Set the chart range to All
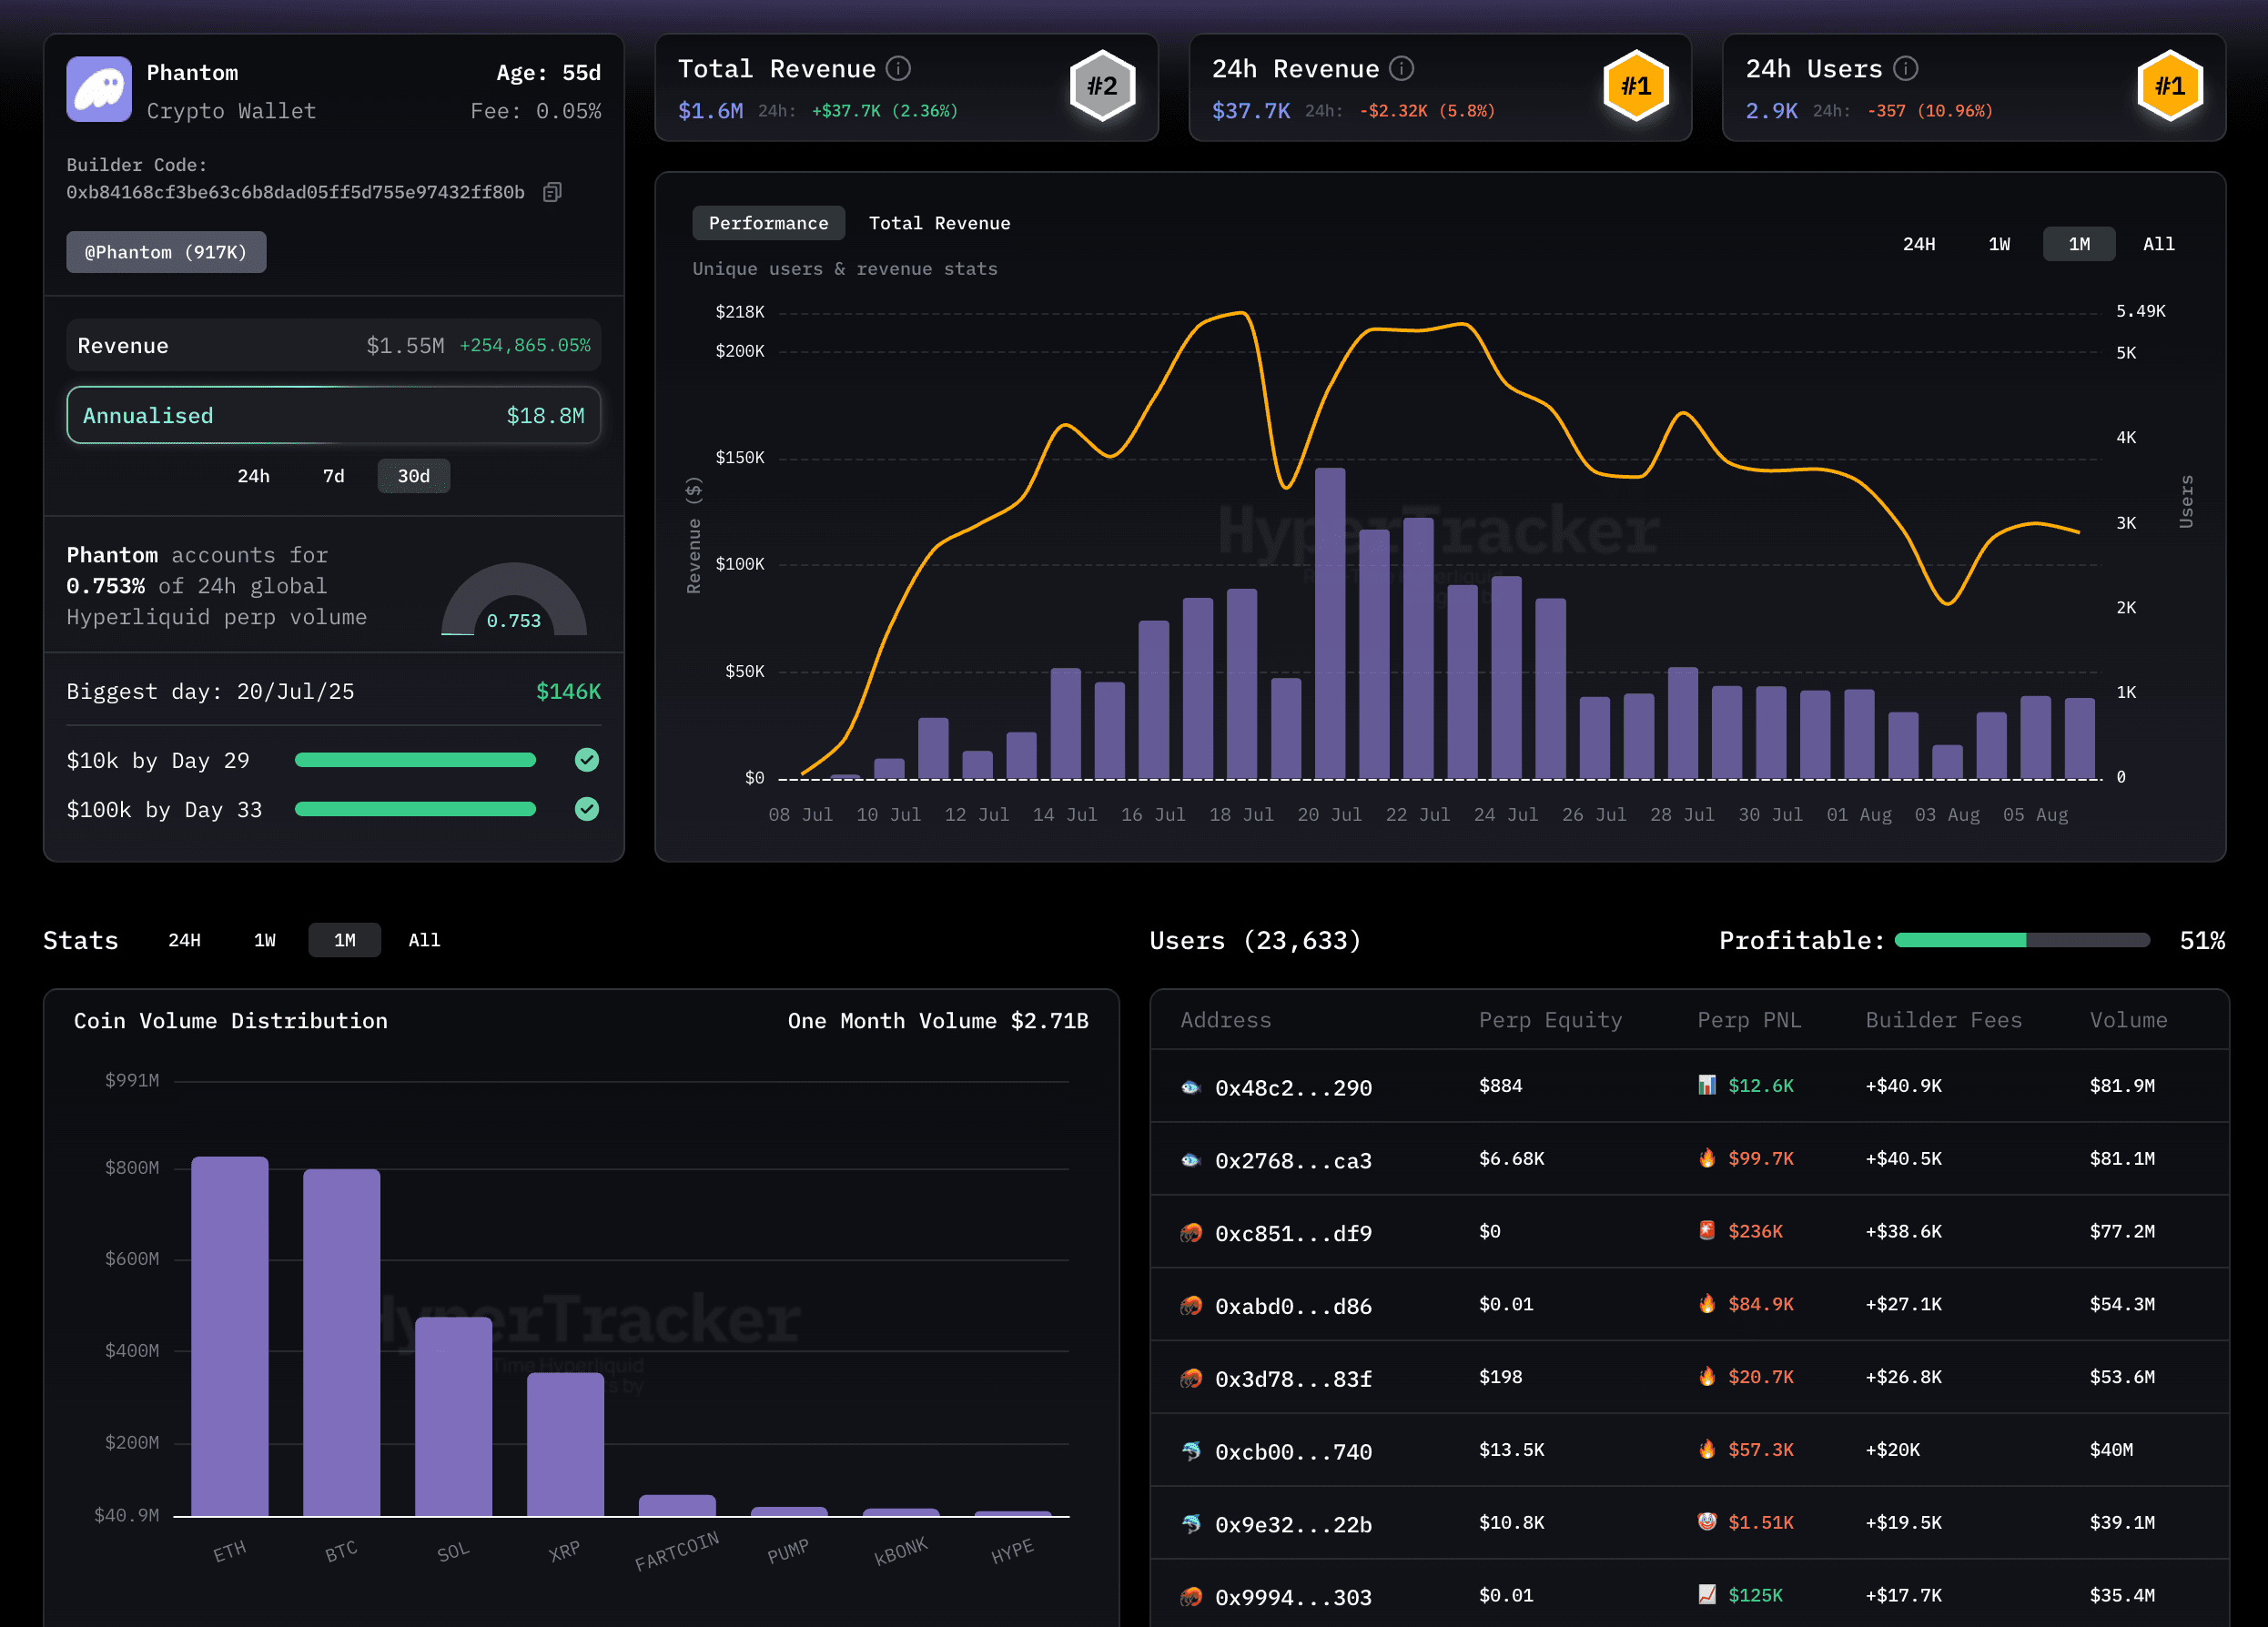 click(2158, 244)
